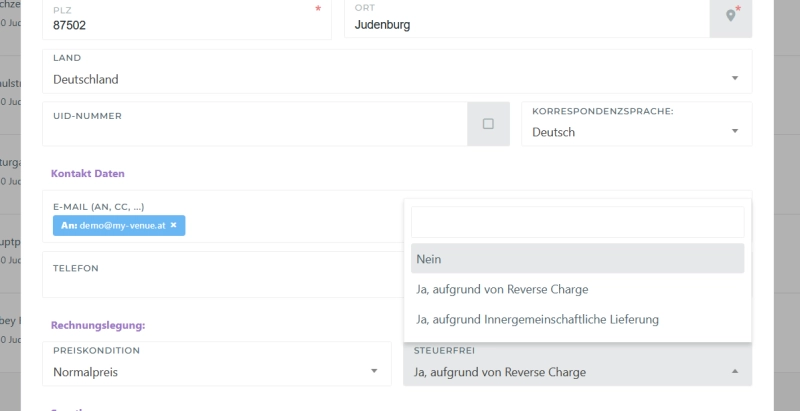The width and height of the screenshot is (800, 411).
Task: Select the Nein option
Action: pyautogui.click(x=577, y=259)
